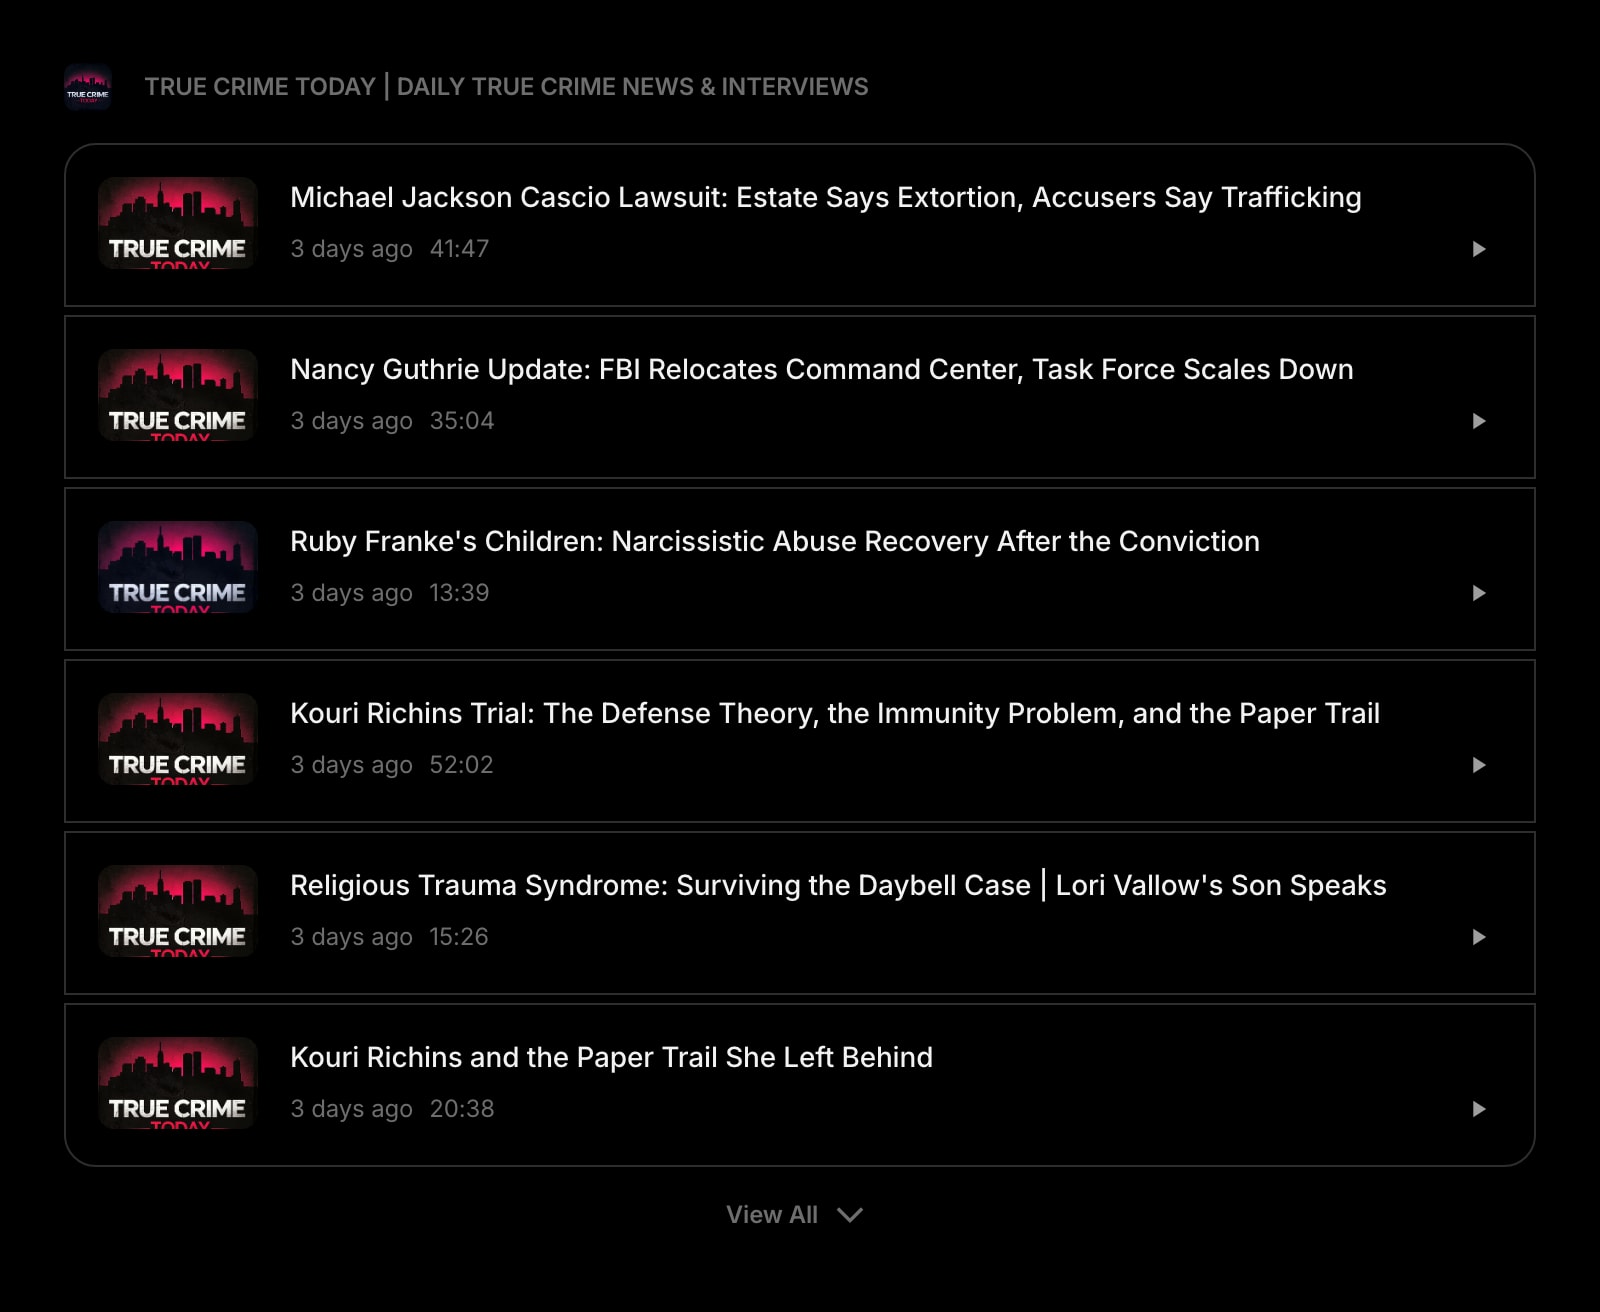Screen dimensions: 1600x1312
Task: Select the Ruby Franke's Children episode title
Action: tap(774, 541)
